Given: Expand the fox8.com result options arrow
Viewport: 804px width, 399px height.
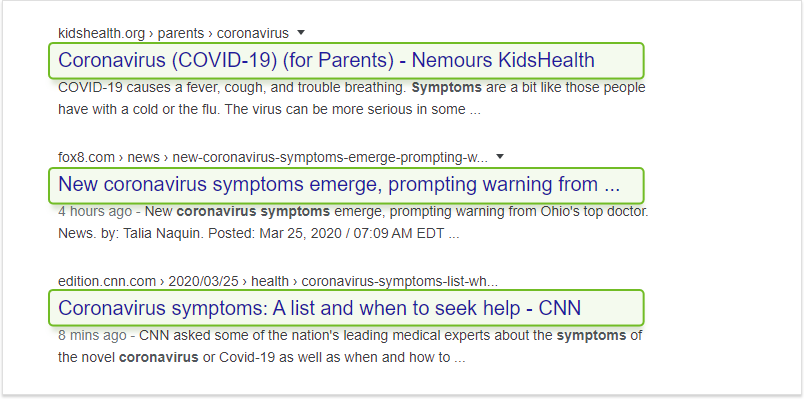Looking at the screenshot, I should [x=500, y=157].
